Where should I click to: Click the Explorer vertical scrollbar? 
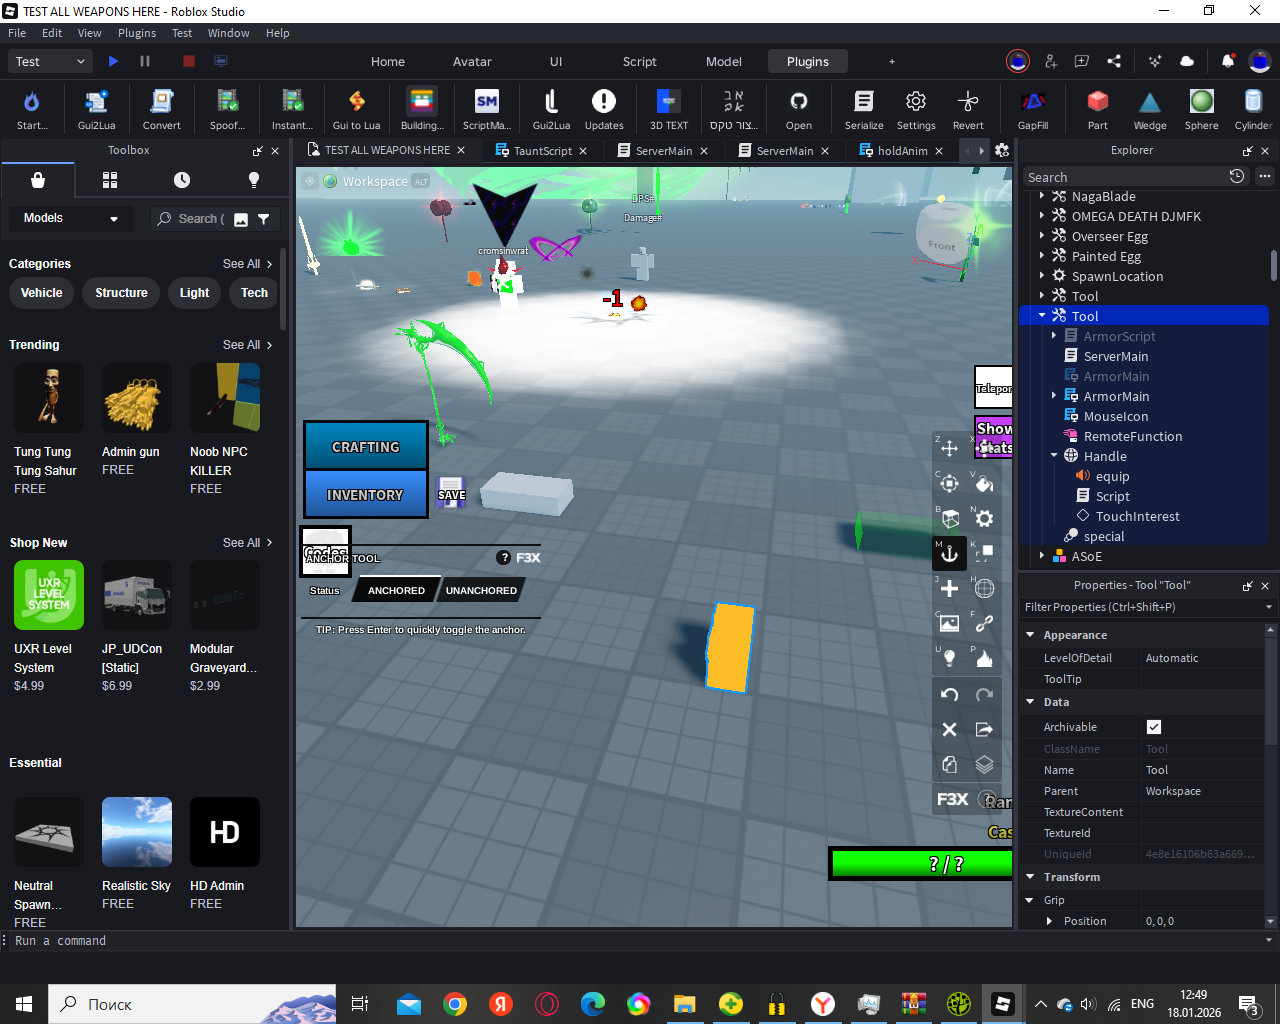[x=1273, y=265]
